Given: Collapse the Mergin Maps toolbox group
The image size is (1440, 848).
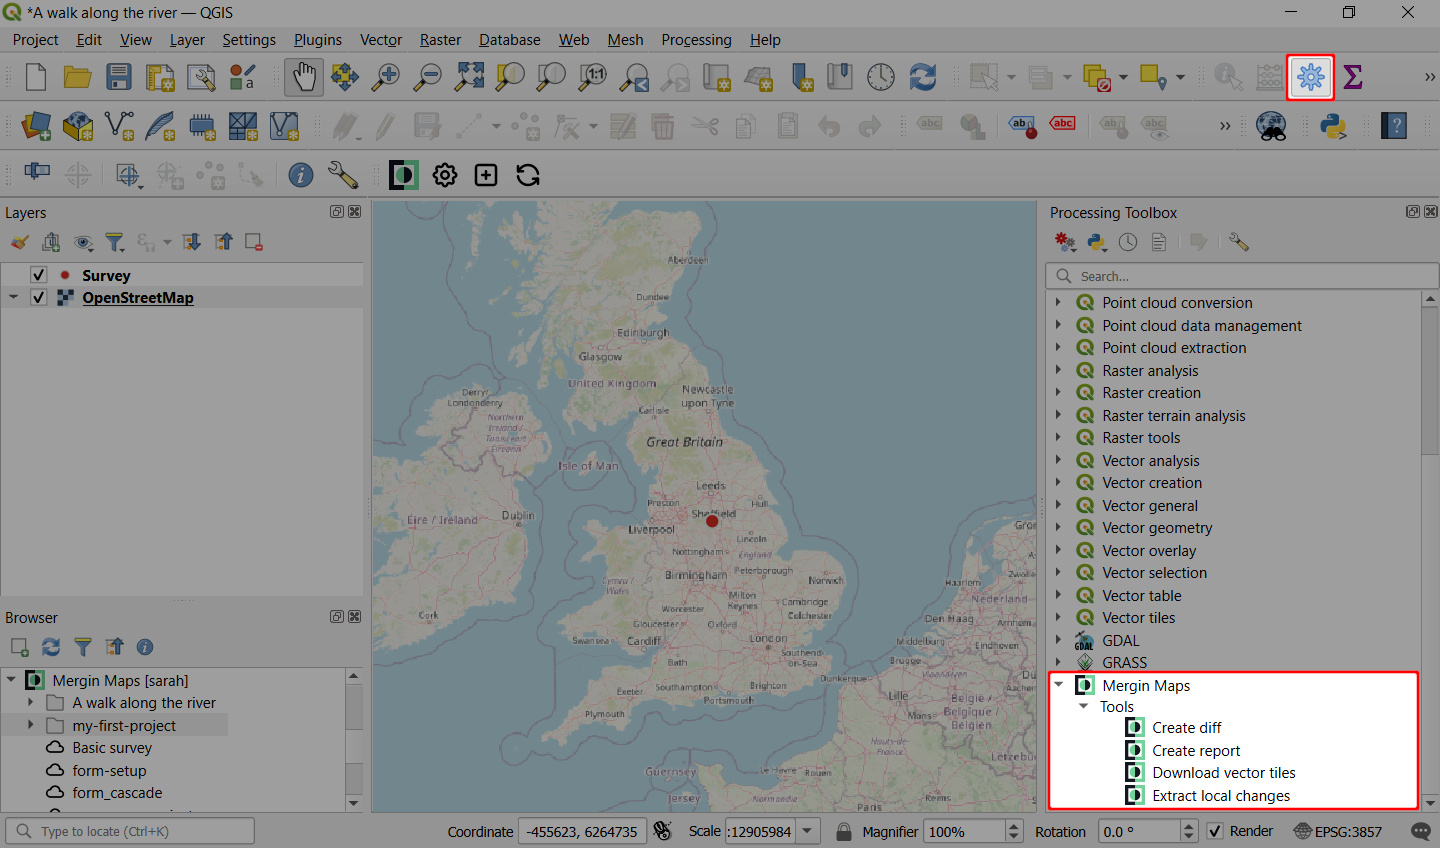Looking at the screenshot, I should [1058, 685].
